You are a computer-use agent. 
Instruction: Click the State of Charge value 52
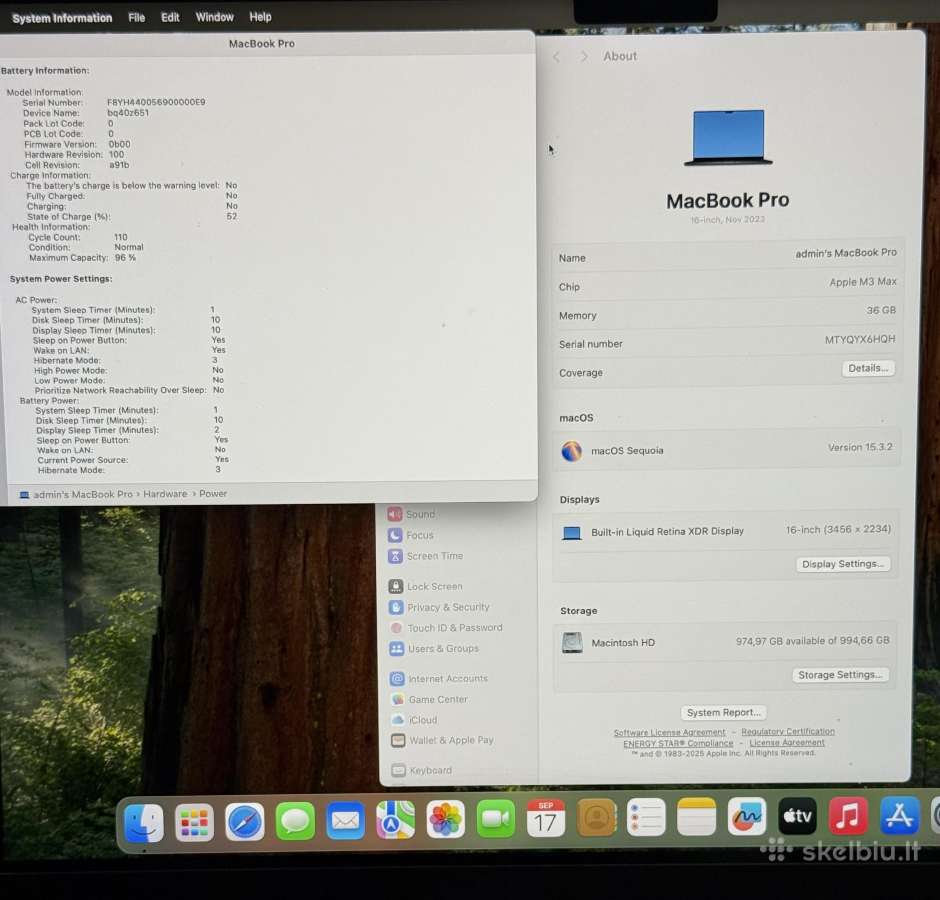pyautogui.click(x=231, y=216)
